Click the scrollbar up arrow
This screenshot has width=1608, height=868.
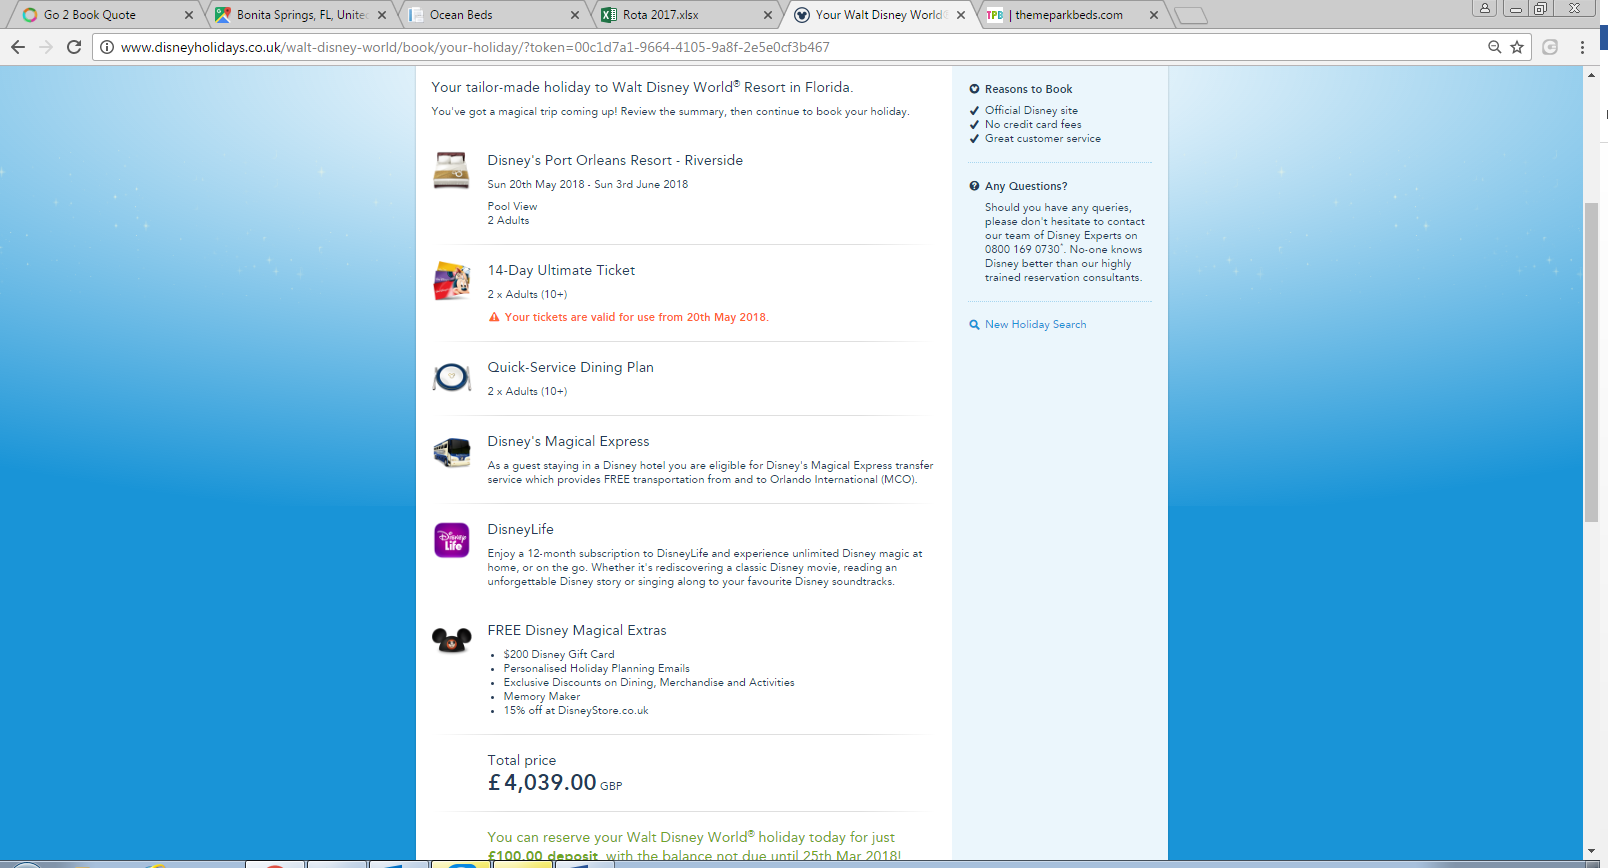[x=1591, y=75]
